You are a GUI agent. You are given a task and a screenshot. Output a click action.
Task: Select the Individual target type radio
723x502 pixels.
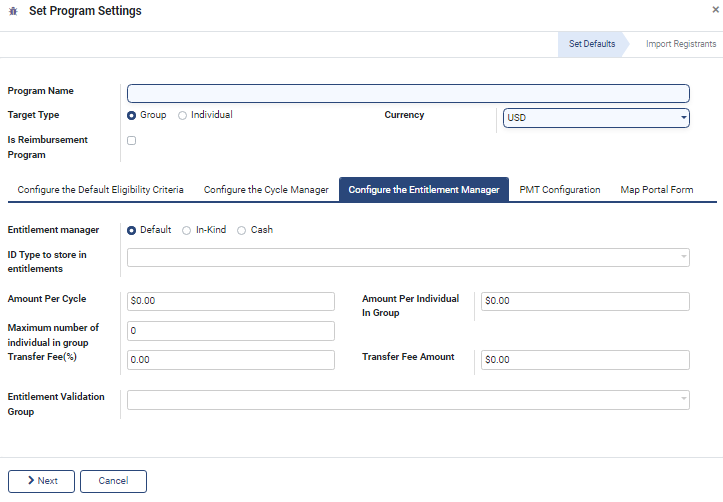(x=182, y=115)
